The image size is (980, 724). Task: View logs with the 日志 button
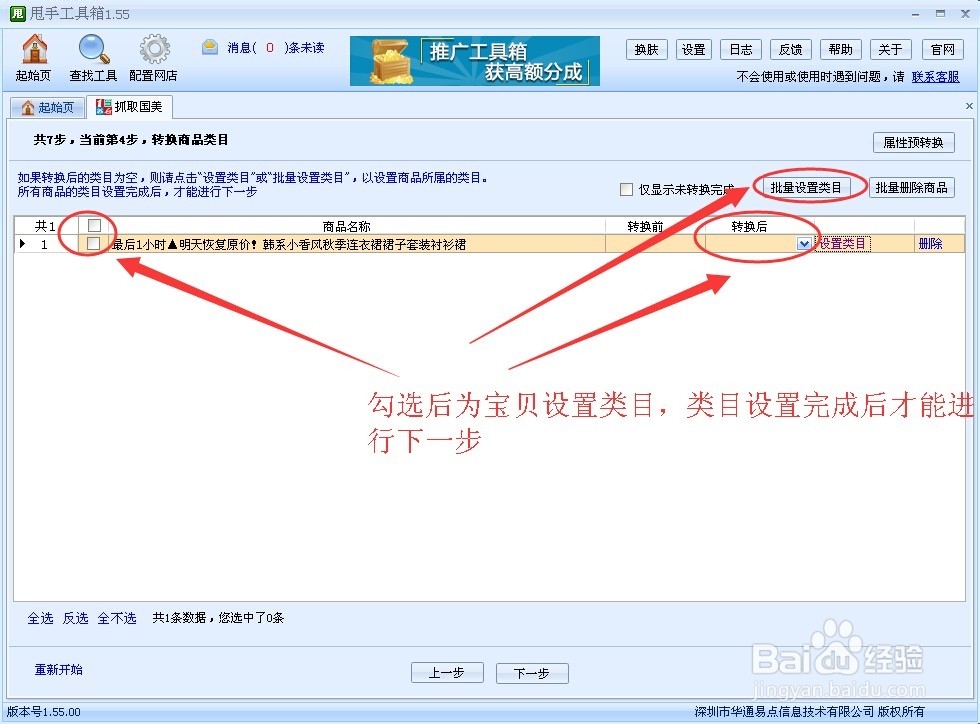point(740,49)
